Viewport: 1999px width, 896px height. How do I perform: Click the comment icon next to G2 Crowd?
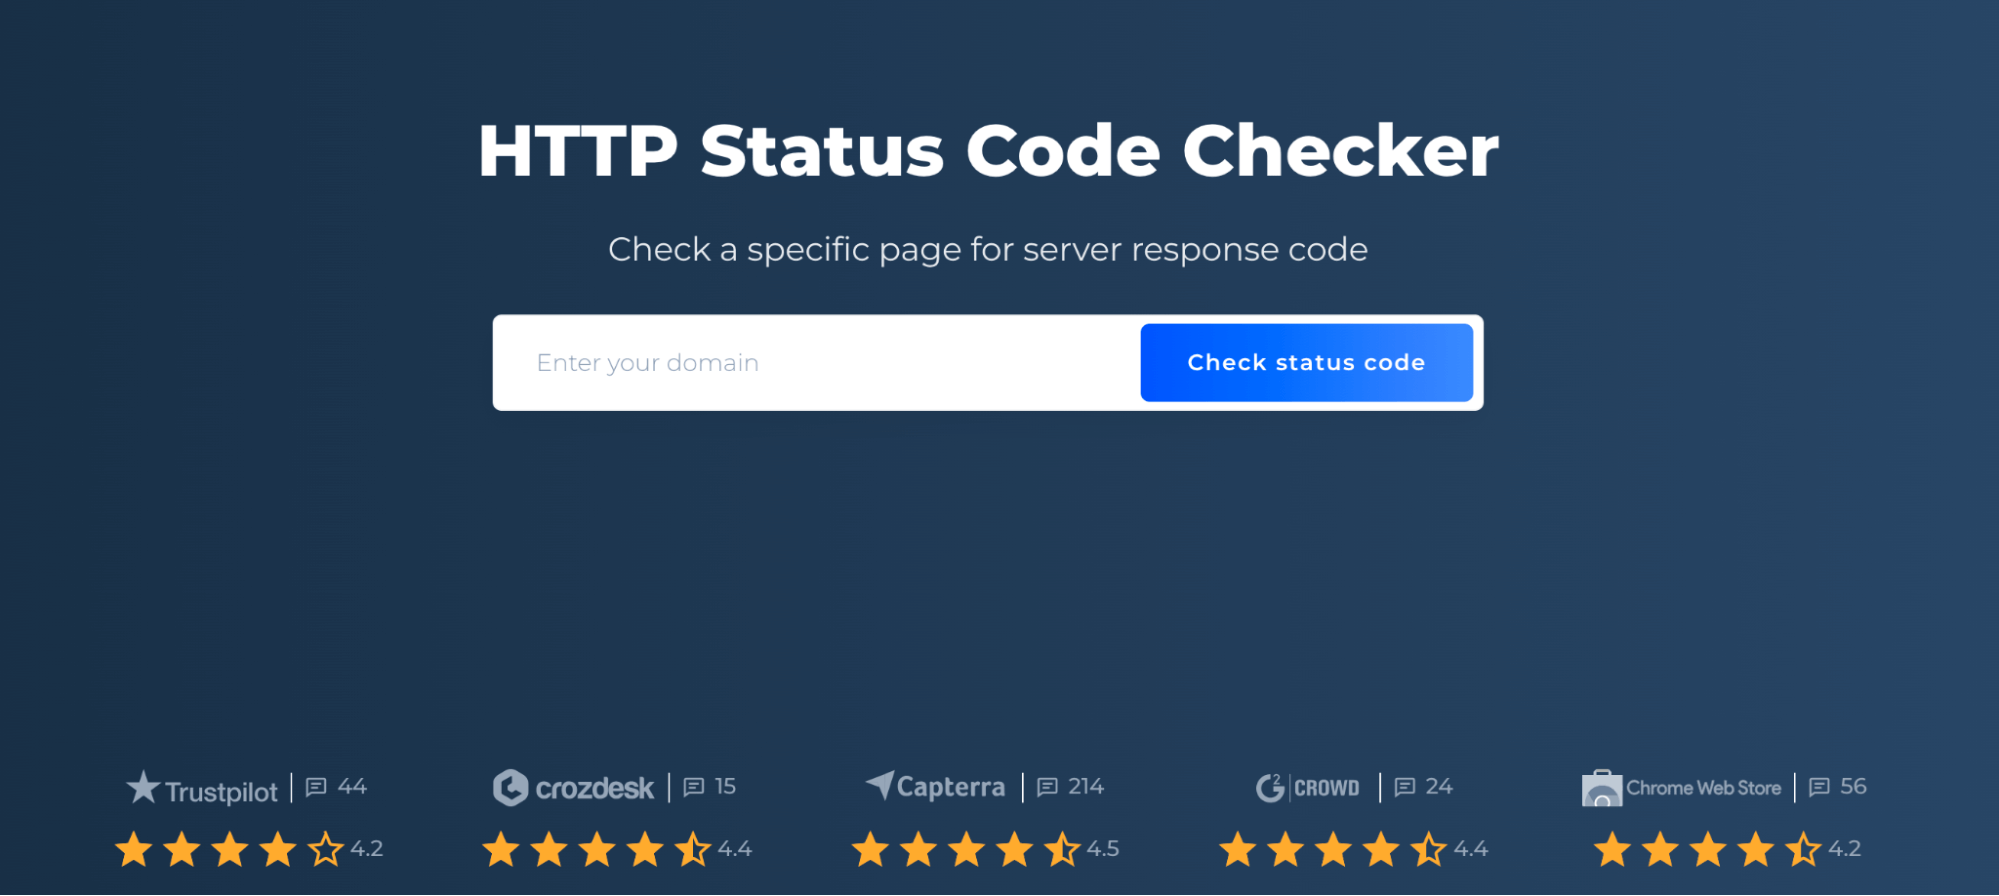click(x=1405, y=787)
